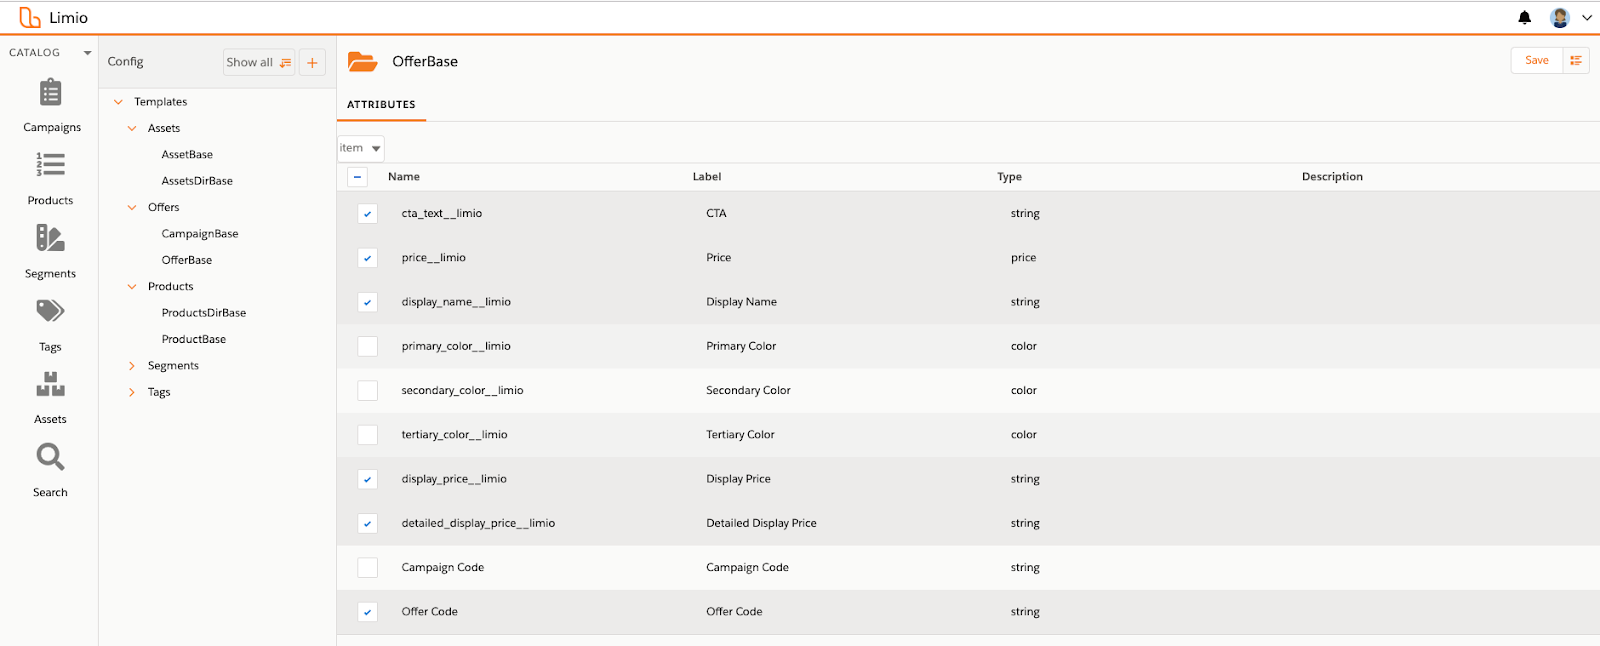Check the Campaign Code row checkbox
Screen dimensions: 1600x646
point(368,567)
